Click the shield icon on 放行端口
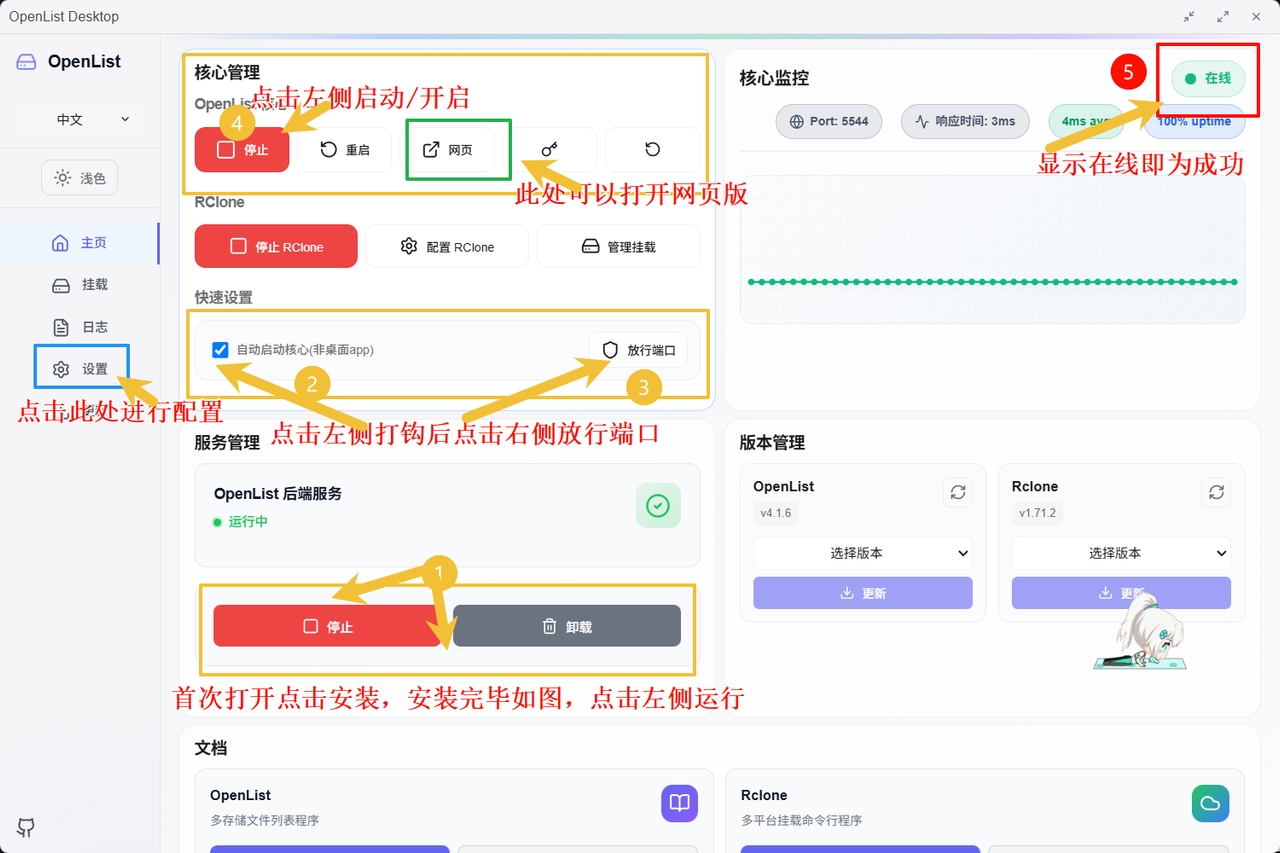1280x853 pixels. coord(611,350)
